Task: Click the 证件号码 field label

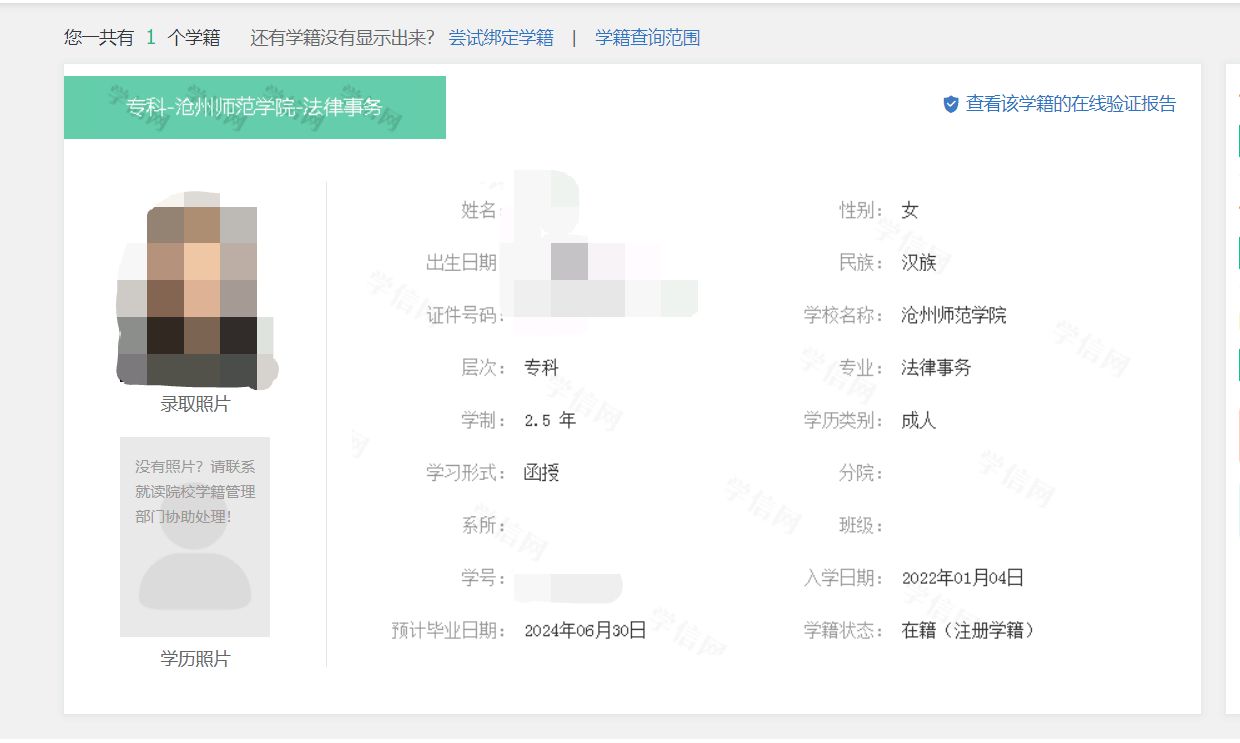Action: [465, 316]
